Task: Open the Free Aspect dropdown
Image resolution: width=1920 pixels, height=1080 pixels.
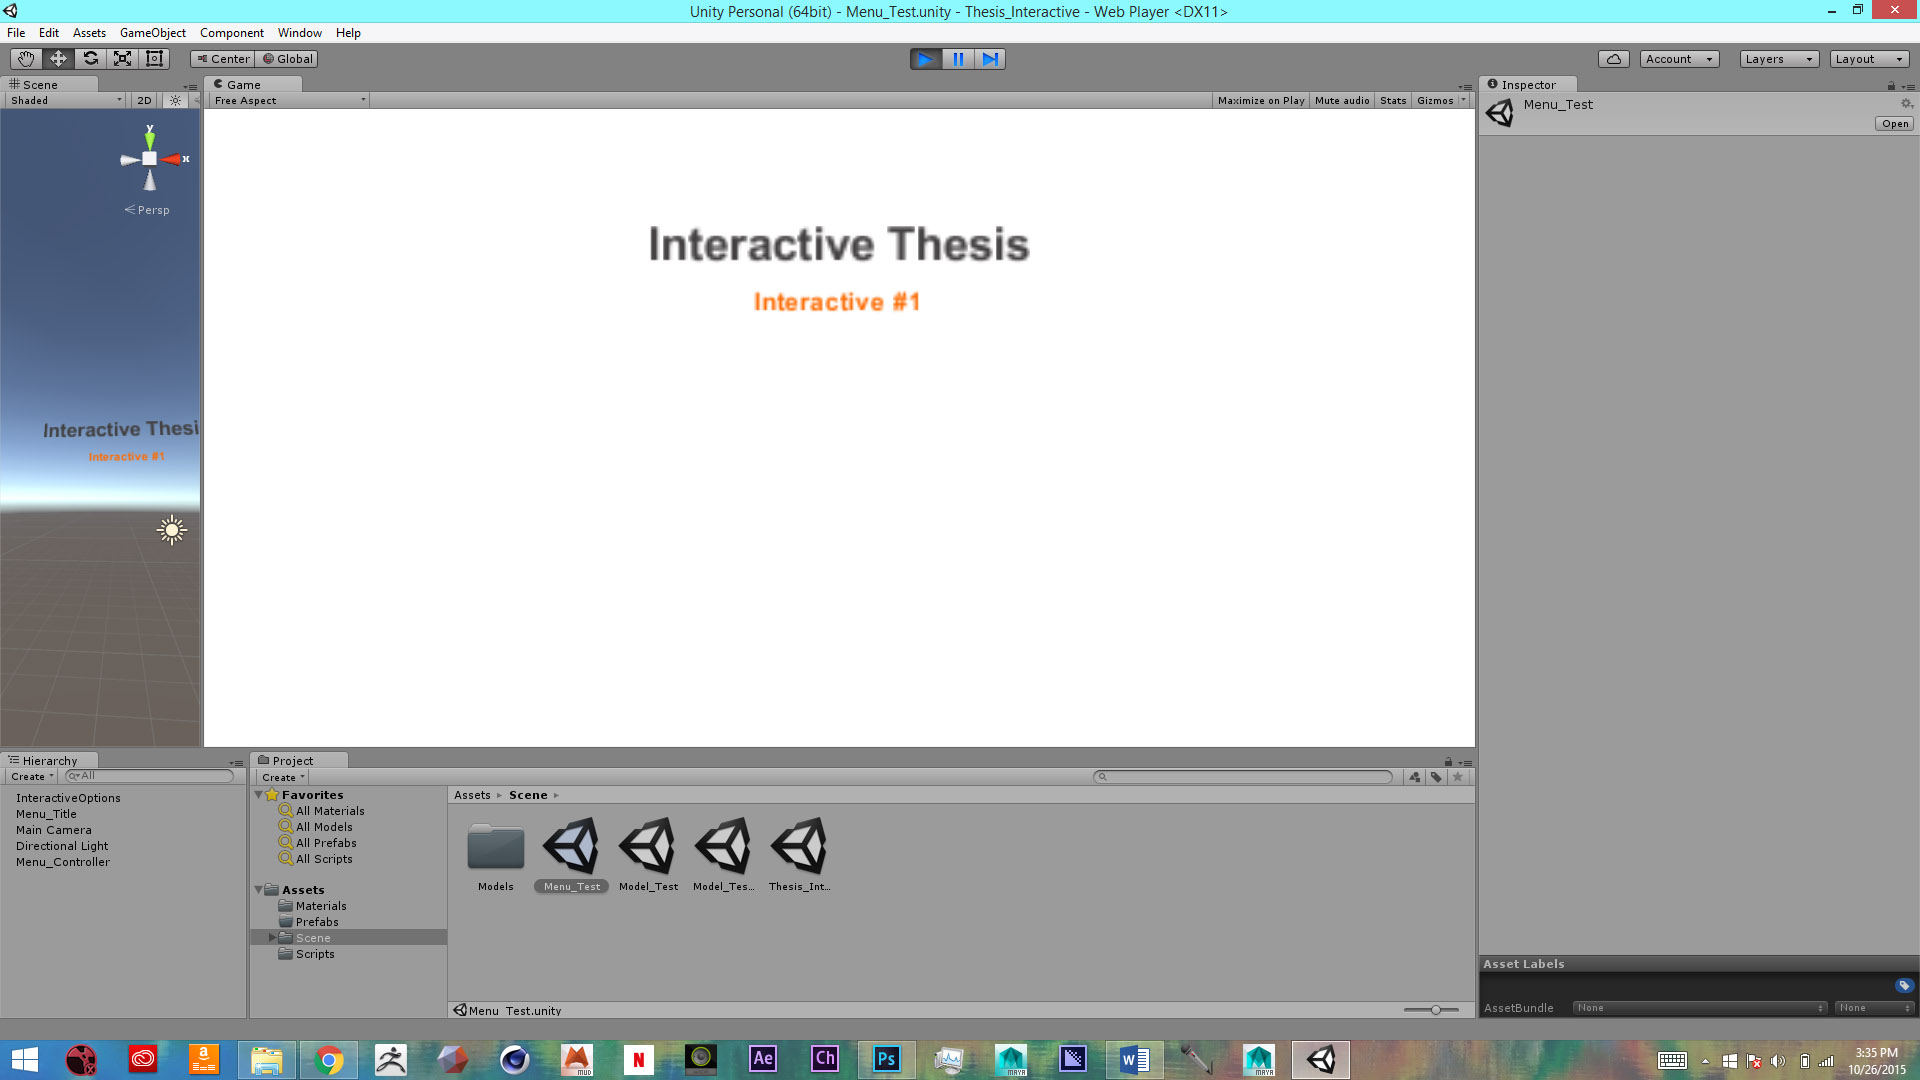Action: pos(290,101)
